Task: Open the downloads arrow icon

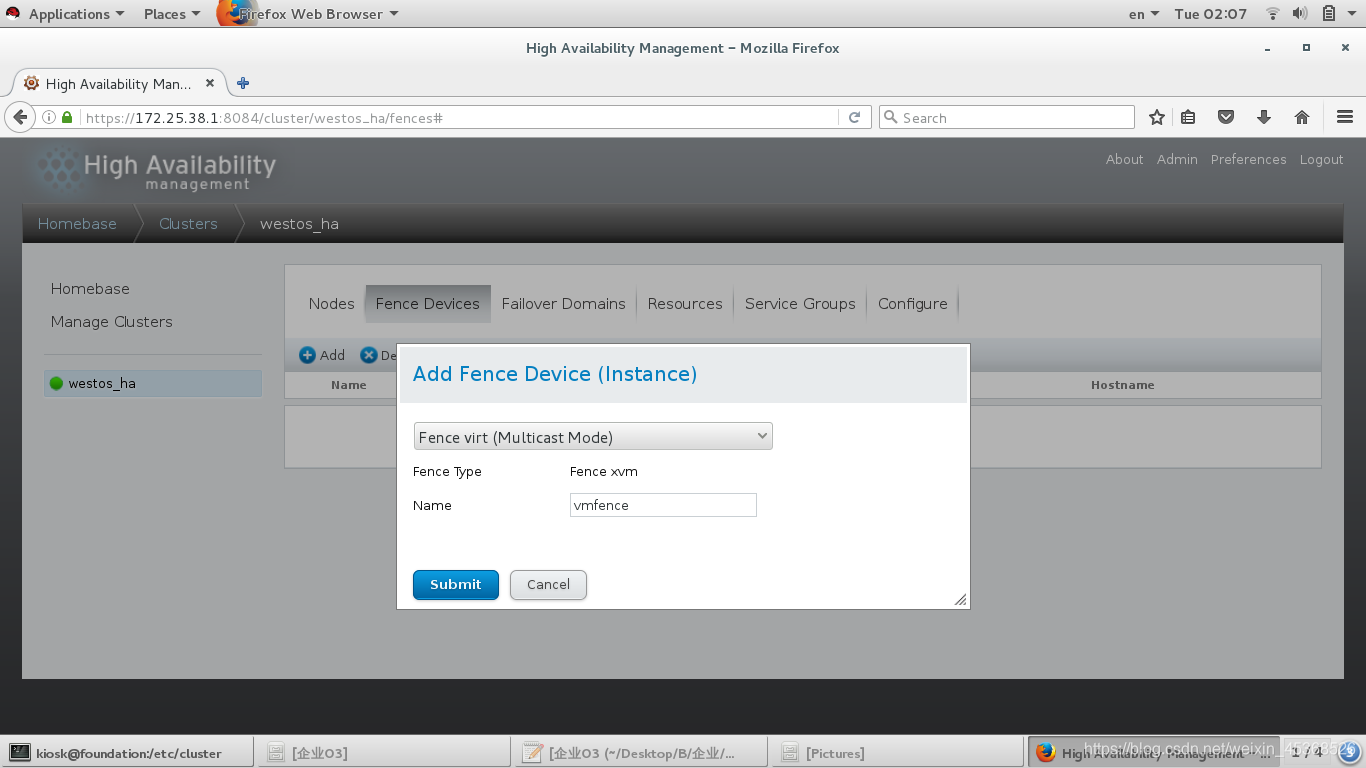Action: tap(1264, 117)
